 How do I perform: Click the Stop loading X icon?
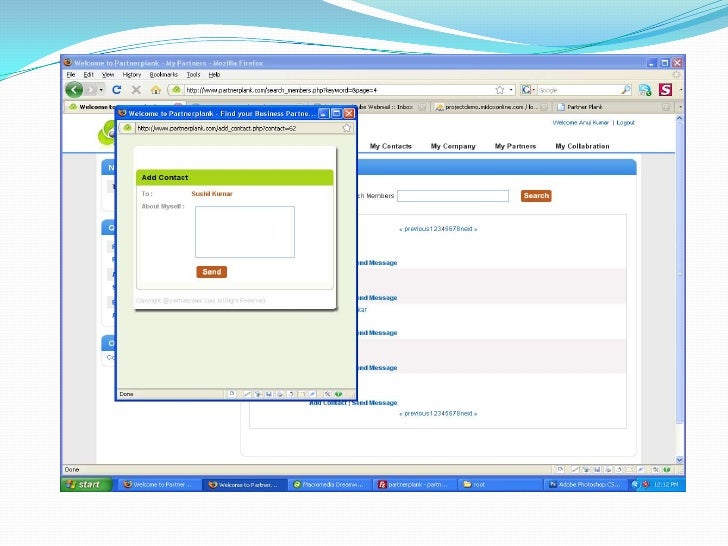coord(136,90)
